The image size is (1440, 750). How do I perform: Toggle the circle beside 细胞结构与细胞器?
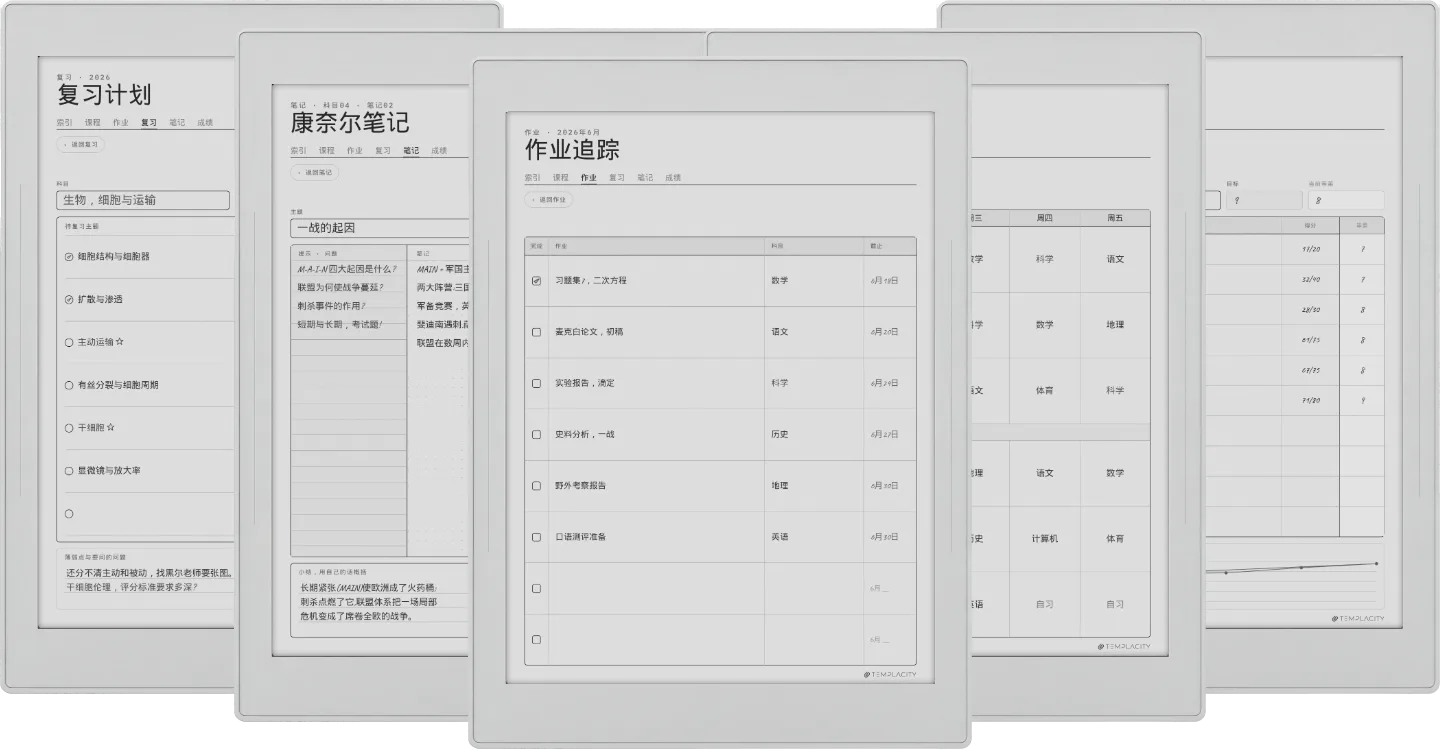[x=69, y=256]
